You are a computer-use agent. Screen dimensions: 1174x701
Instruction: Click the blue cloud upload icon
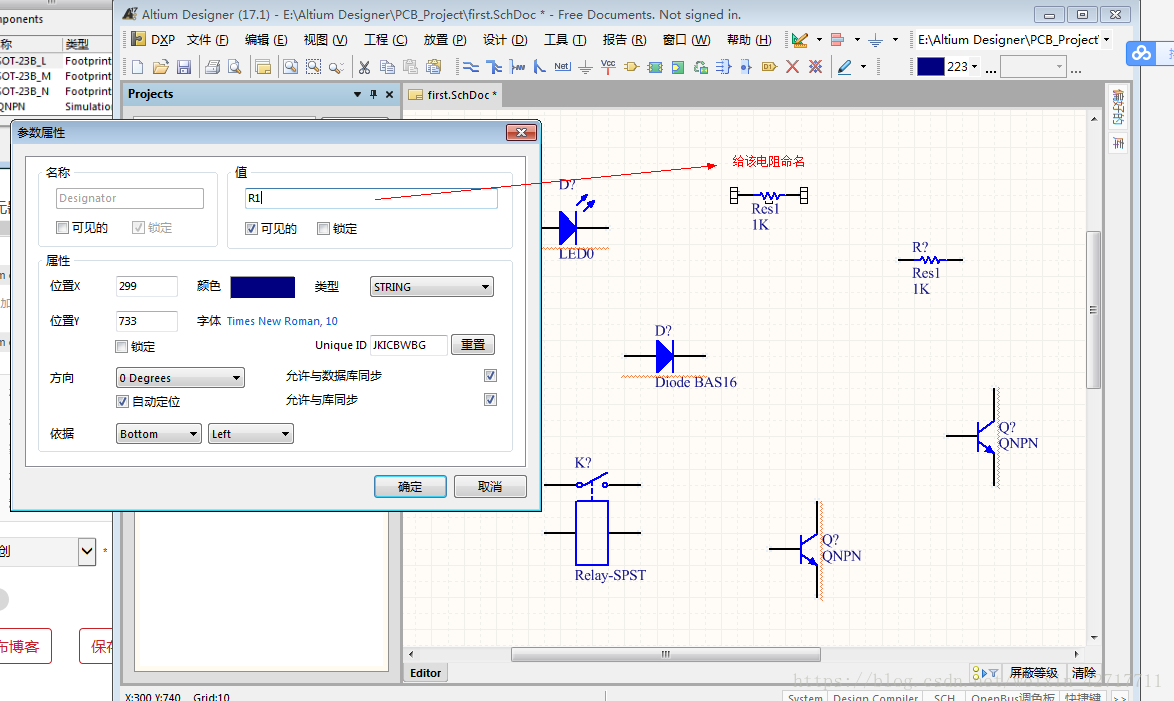pyautogui.click(x=1141, y=53)
